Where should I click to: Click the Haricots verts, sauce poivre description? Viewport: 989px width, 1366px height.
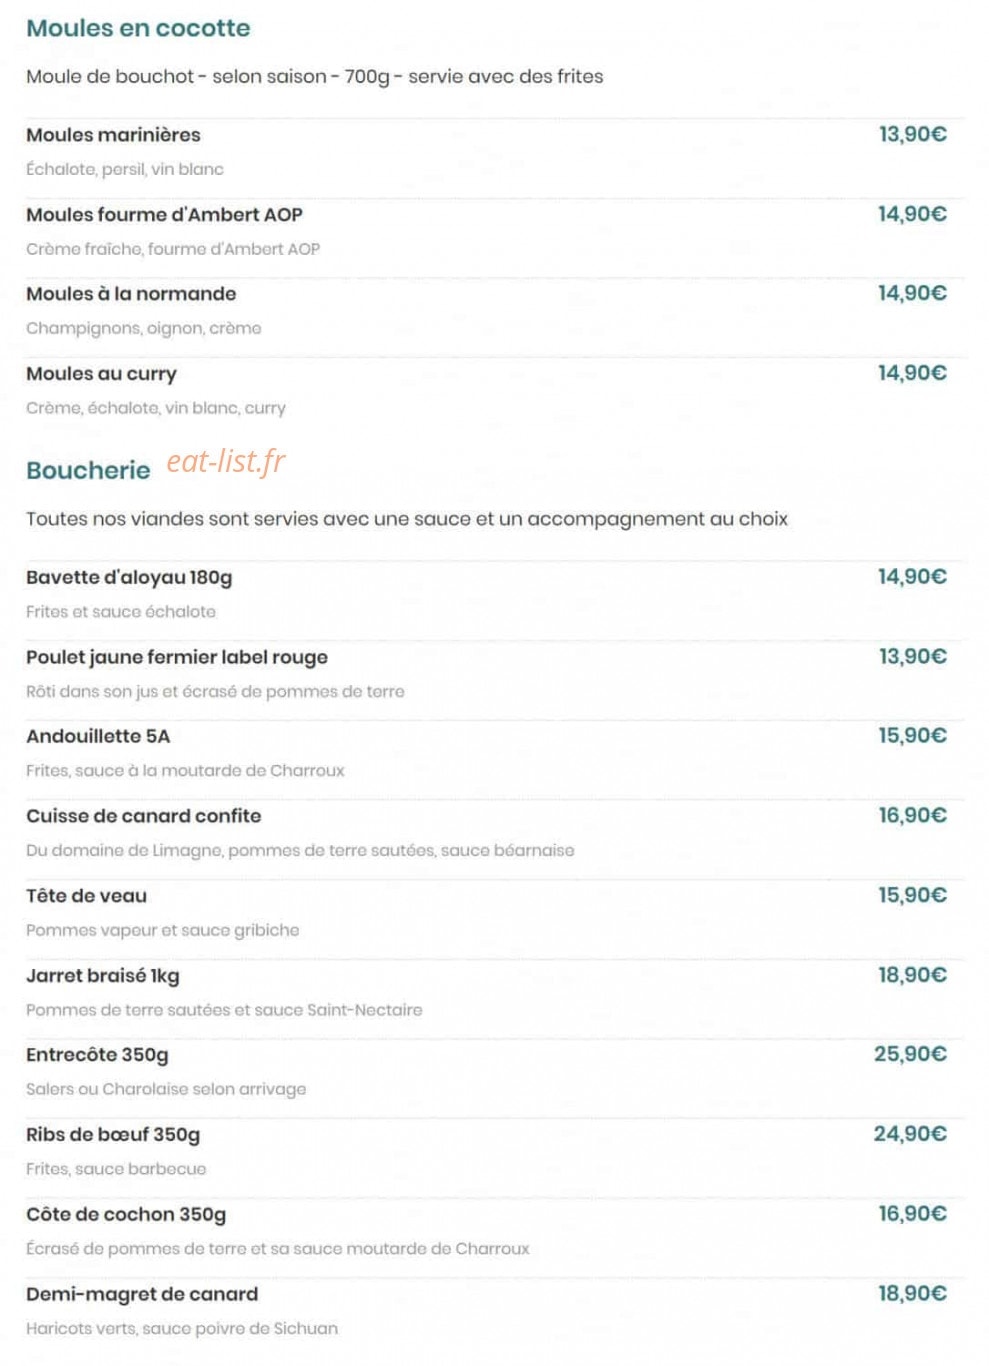pyautogui.click(x=182, y=1329)
